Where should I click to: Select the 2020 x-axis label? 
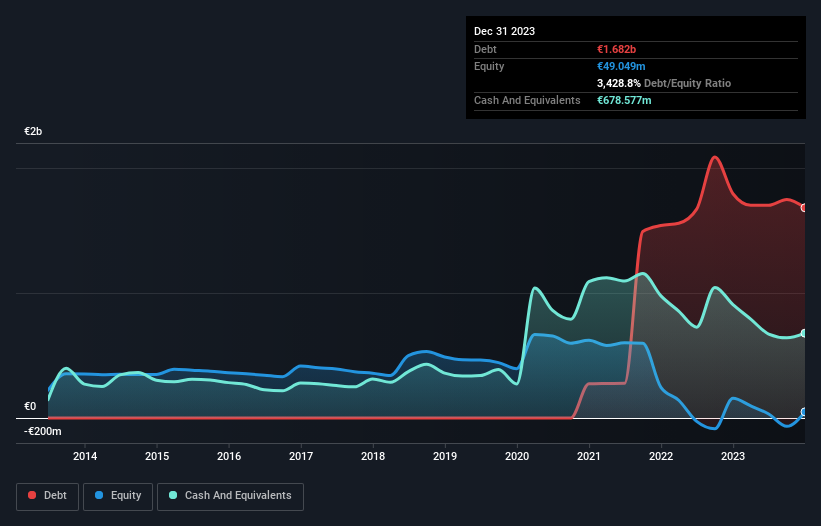[517, 456]
